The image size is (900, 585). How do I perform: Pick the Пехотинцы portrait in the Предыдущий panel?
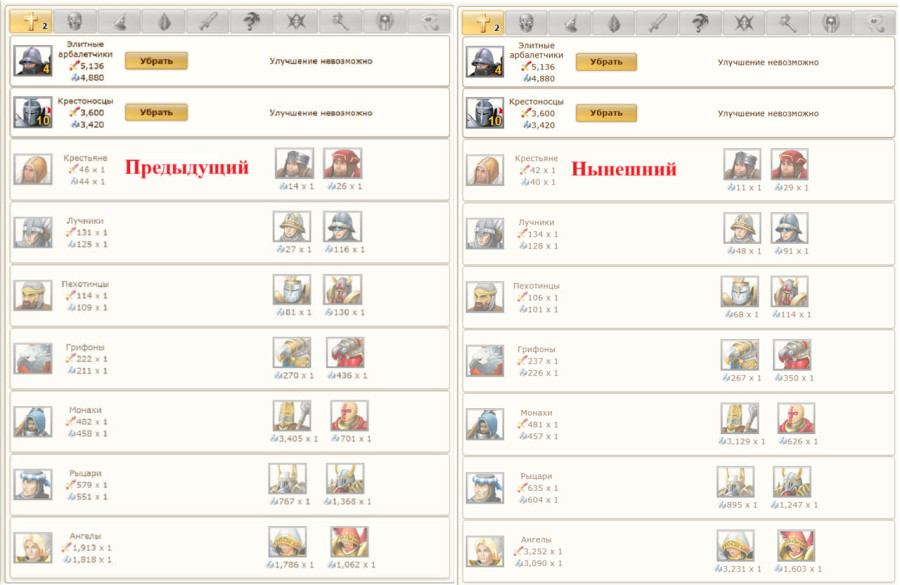tap(33, 296)
